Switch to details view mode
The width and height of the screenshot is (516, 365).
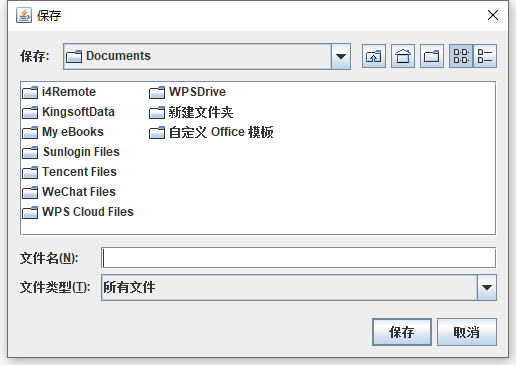(485, 56)
